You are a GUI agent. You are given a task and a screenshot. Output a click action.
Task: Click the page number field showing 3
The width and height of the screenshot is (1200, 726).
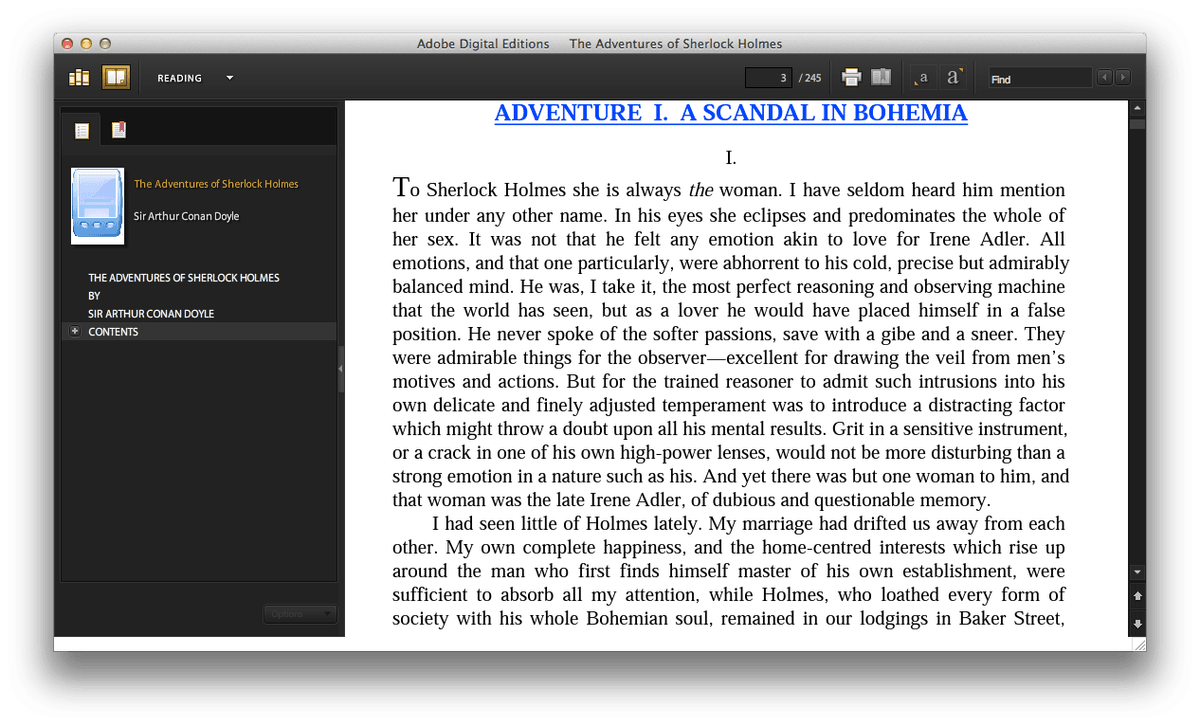click(768, 76)
